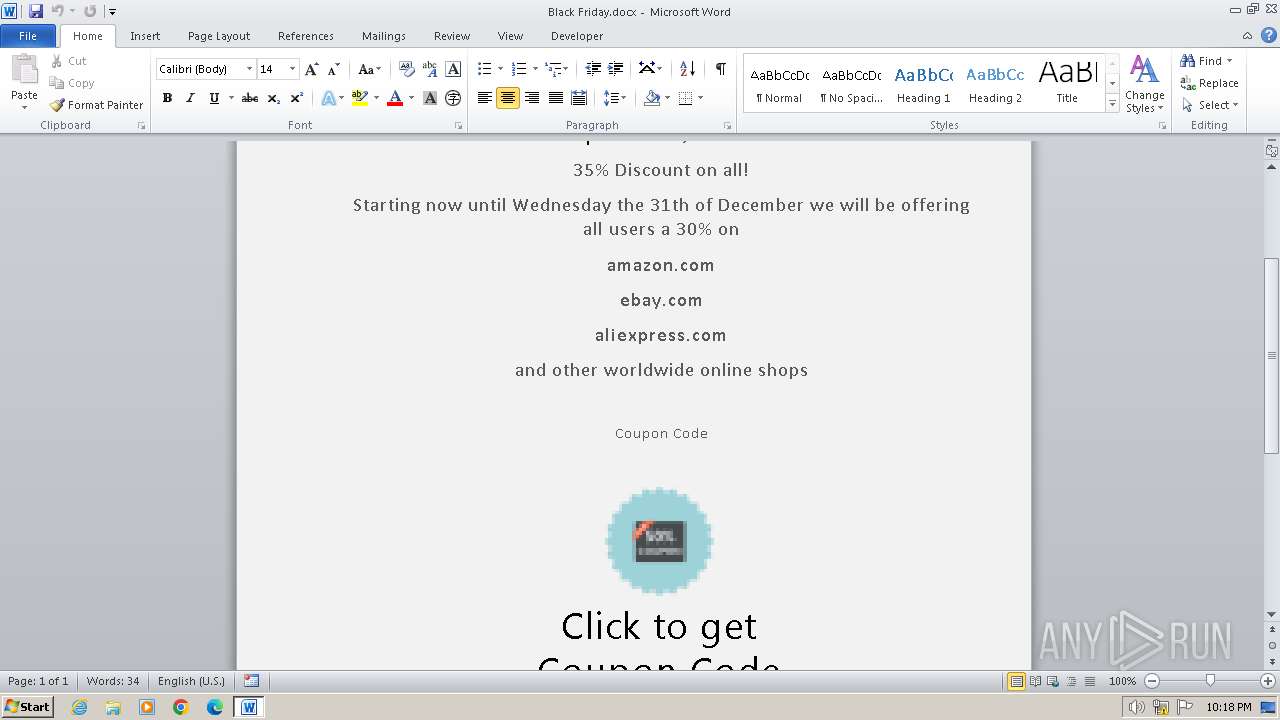Open Find dropdown arrow

point(1229,61)
